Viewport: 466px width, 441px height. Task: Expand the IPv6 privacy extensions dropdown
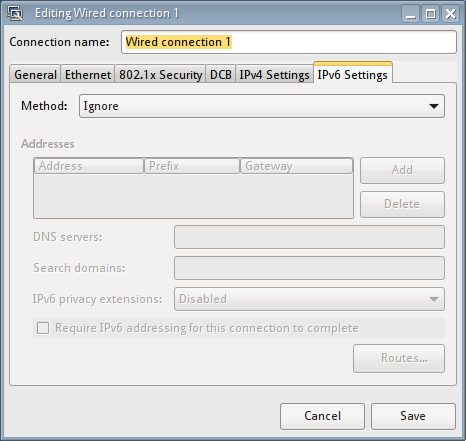point(309,299)
